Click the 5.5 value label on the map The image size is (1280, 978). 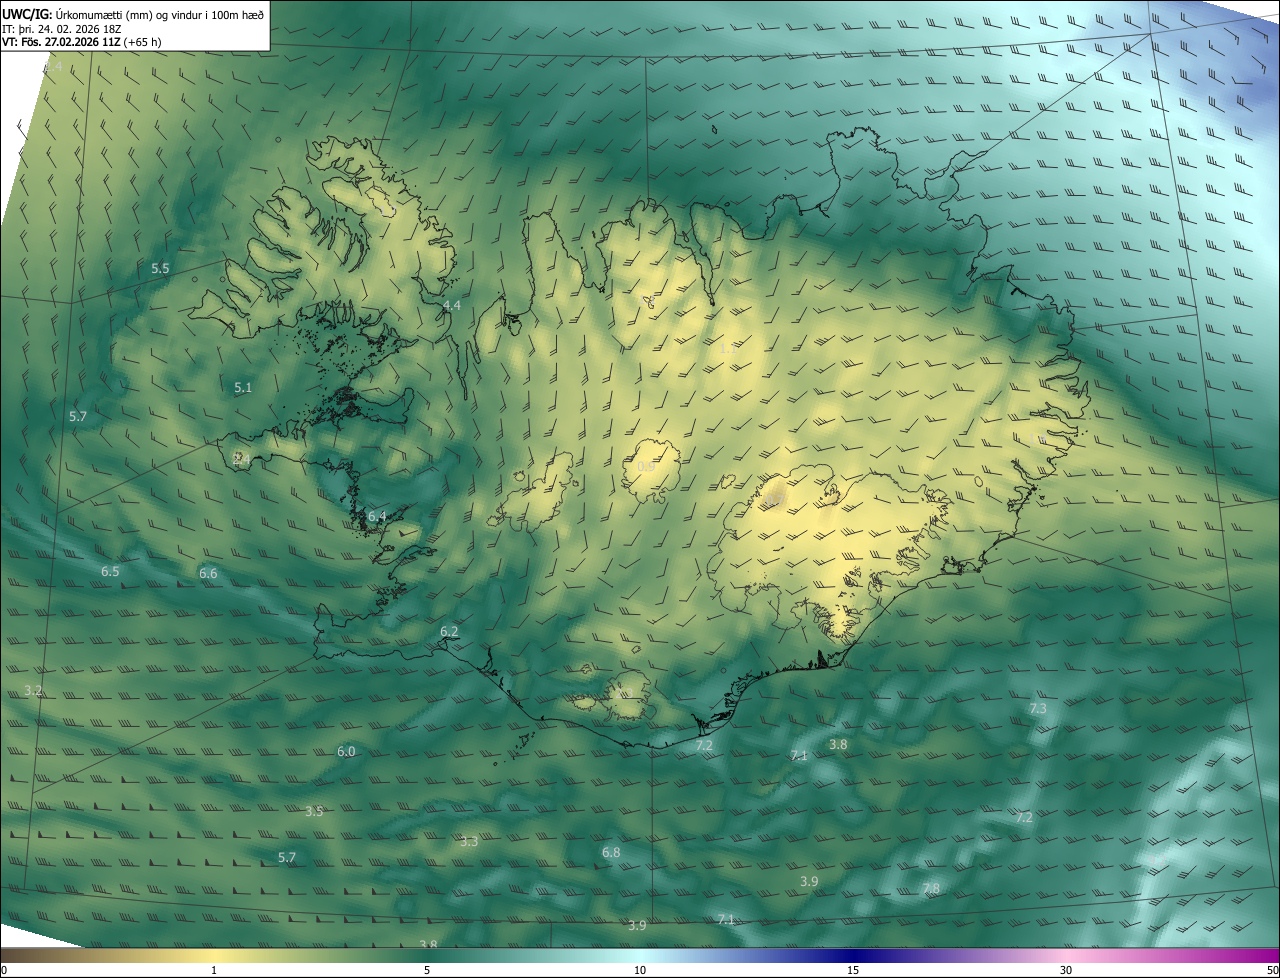click(x=160, y=269)
